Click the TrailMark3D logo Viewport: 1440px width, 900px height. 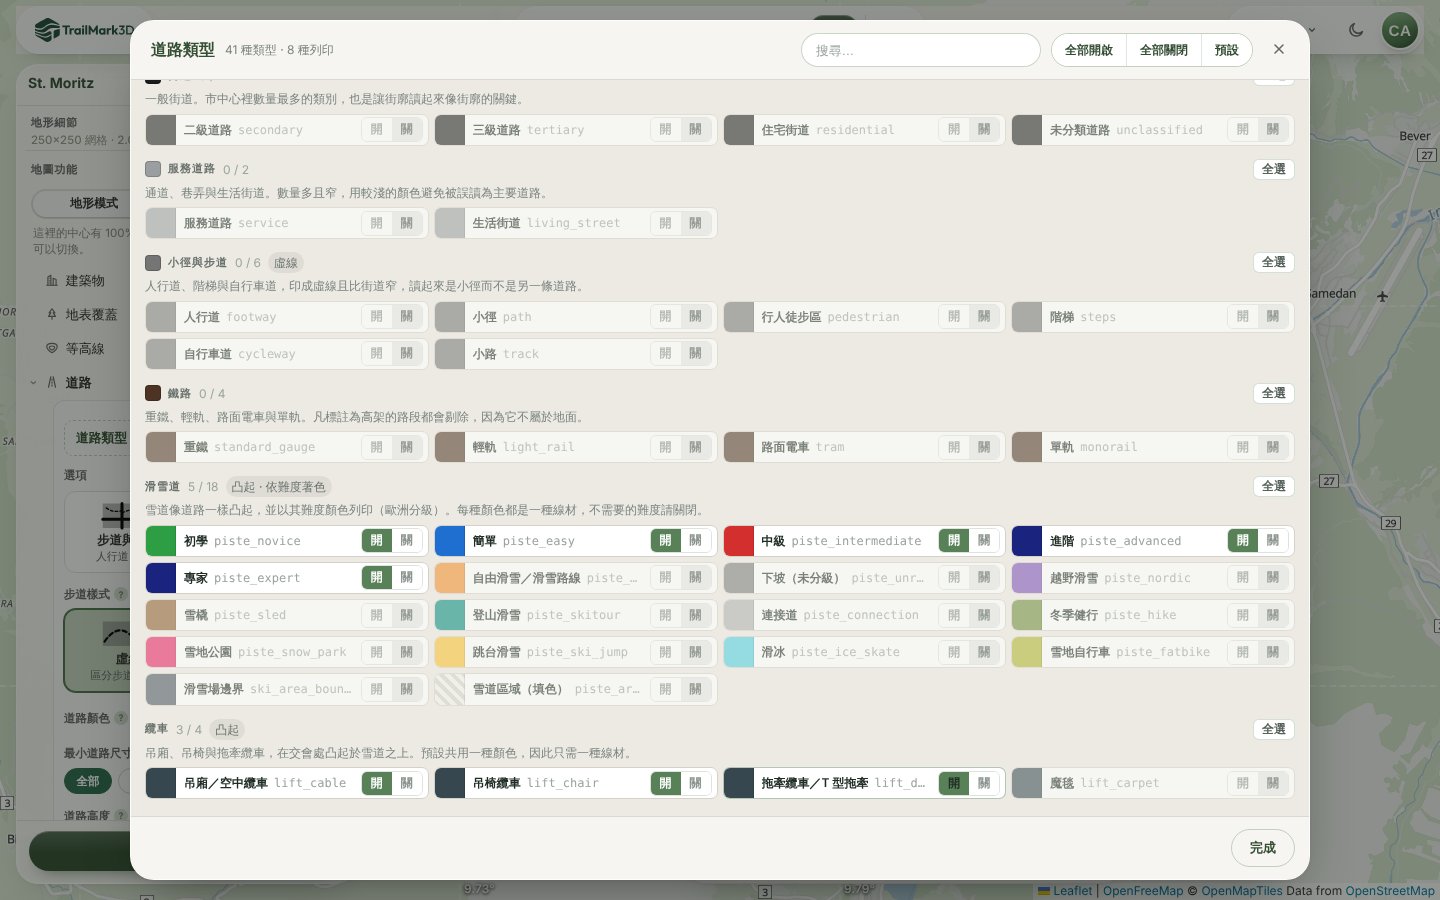coord(83,30)
